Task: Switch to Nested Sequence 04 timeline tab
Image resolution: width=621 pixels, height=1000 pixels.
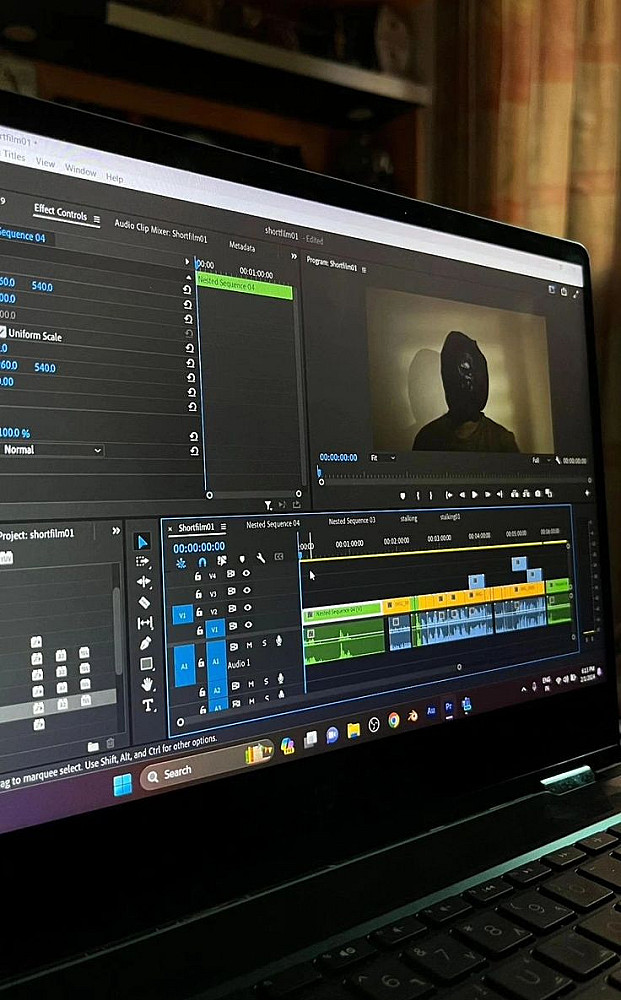Action: point(273,524)
